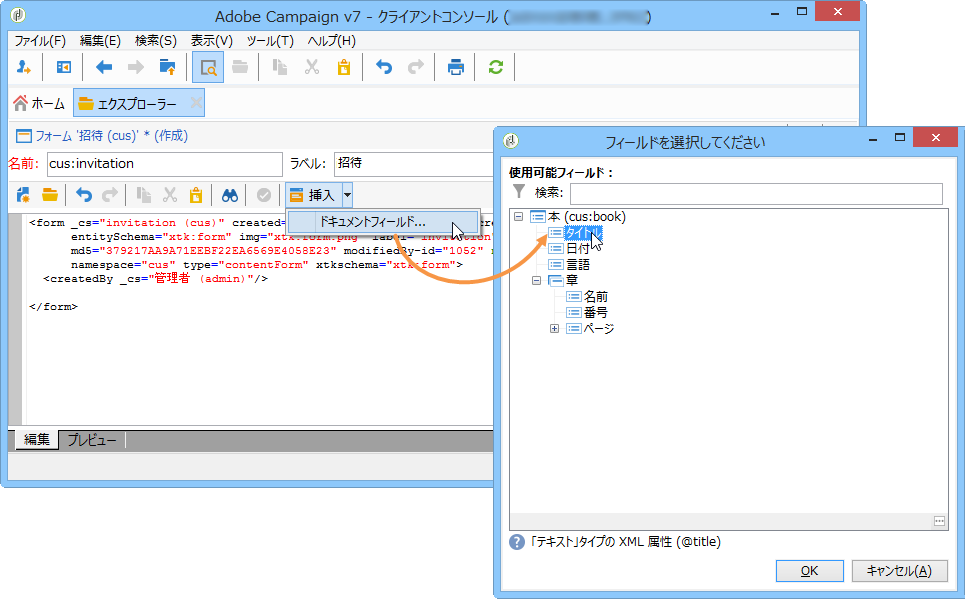Undo in the form editor toolbar

[84, 196]
